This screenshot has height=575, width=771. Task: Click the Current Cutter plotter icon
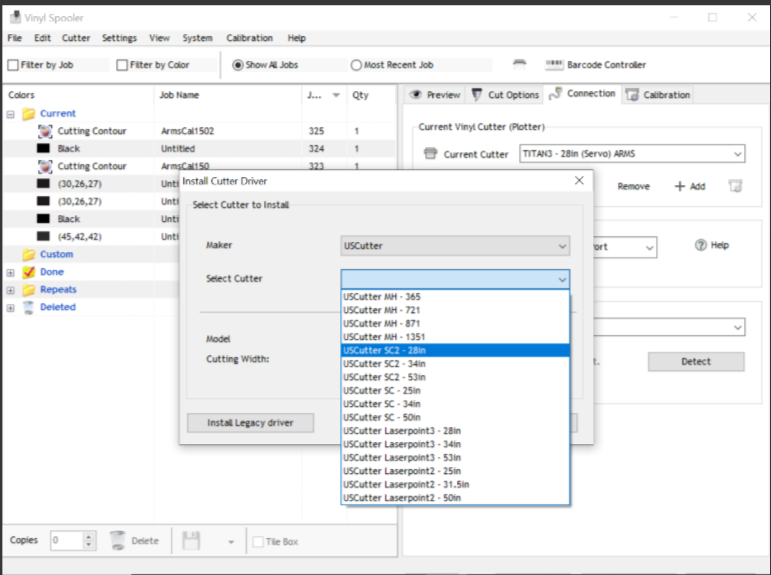point(430,153)
